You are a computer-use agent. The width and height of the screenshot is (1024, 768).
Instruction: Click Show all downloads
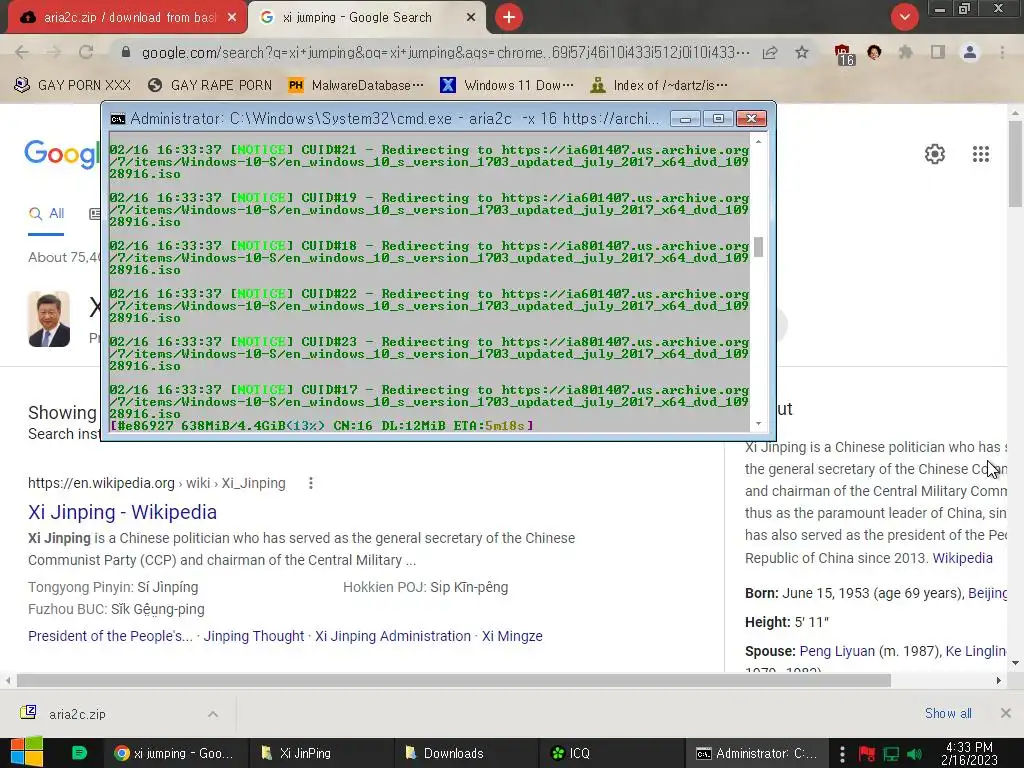tap(948, 713)
